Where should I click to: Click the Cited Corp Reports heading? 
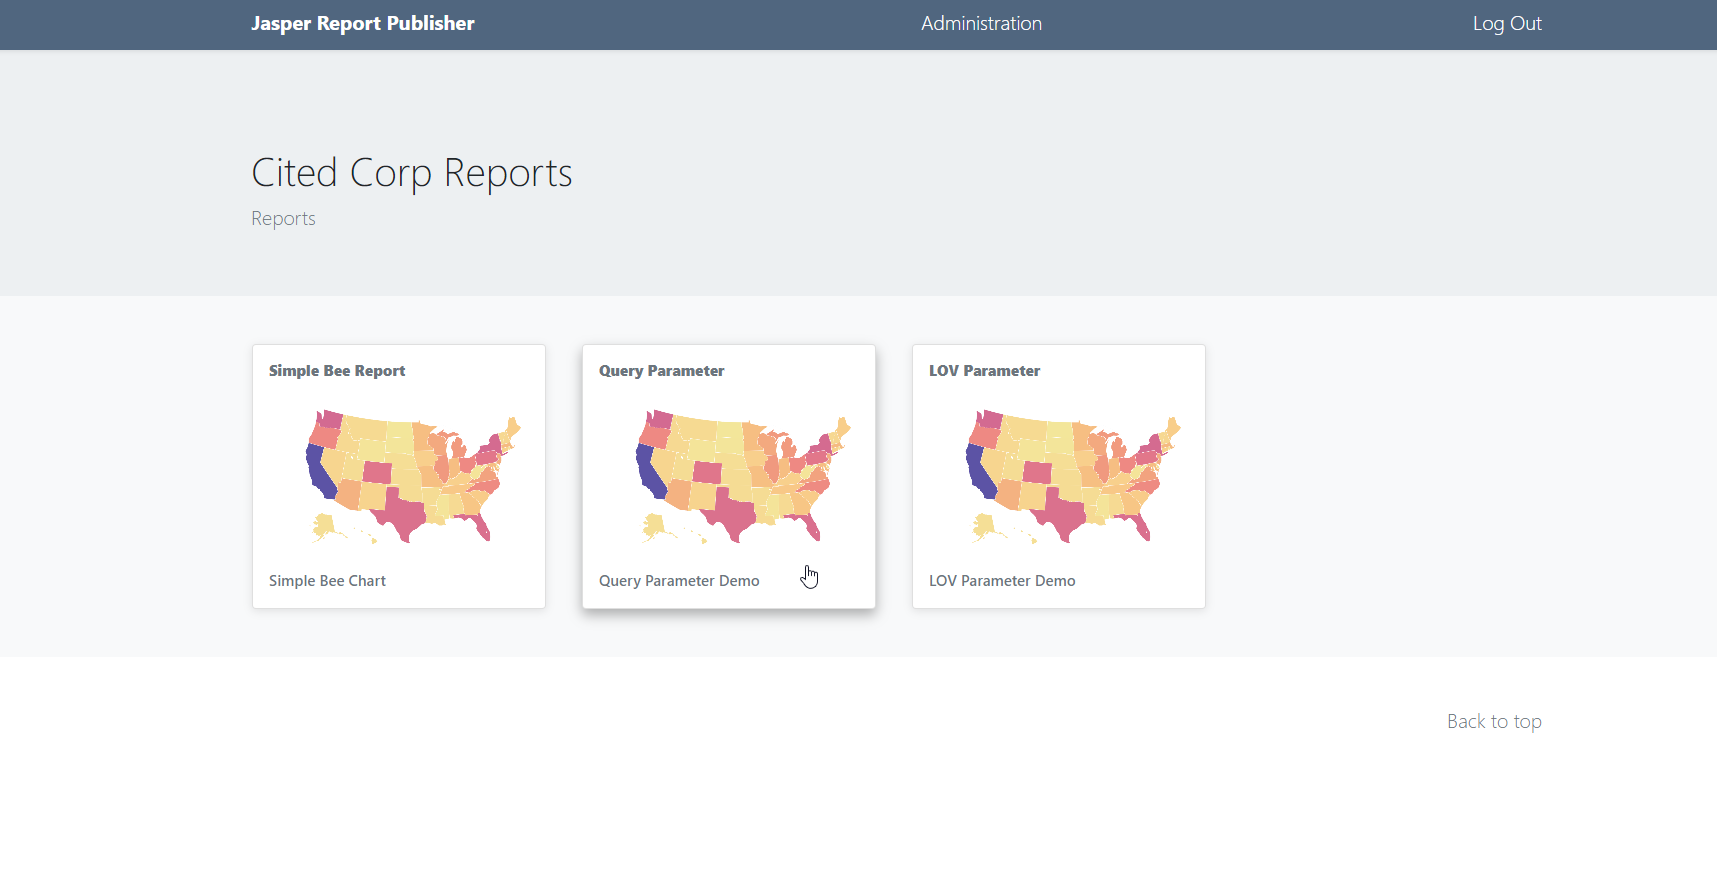(x=412, y=173)
